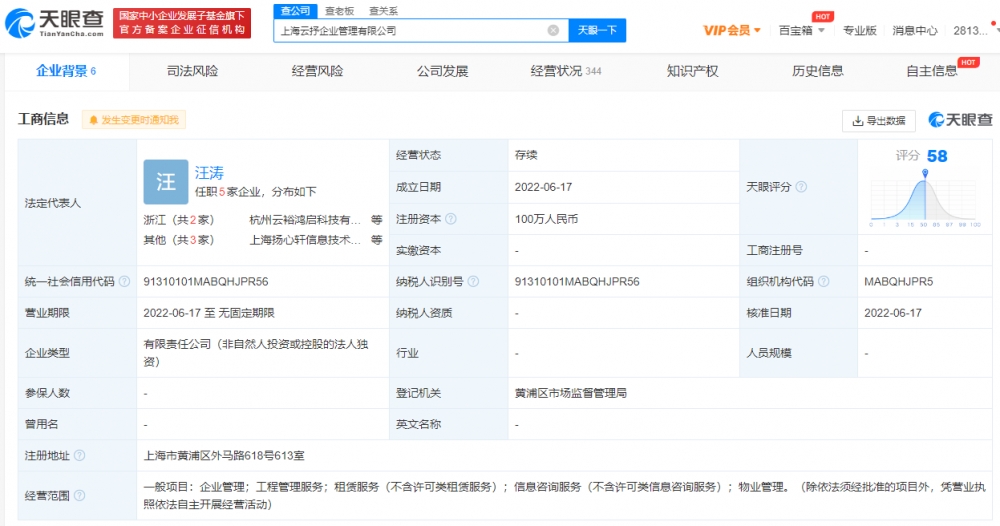This screenshot has height=526, width=1000.
Task: Click the score value 58
Action: click(x=937, y=156)
